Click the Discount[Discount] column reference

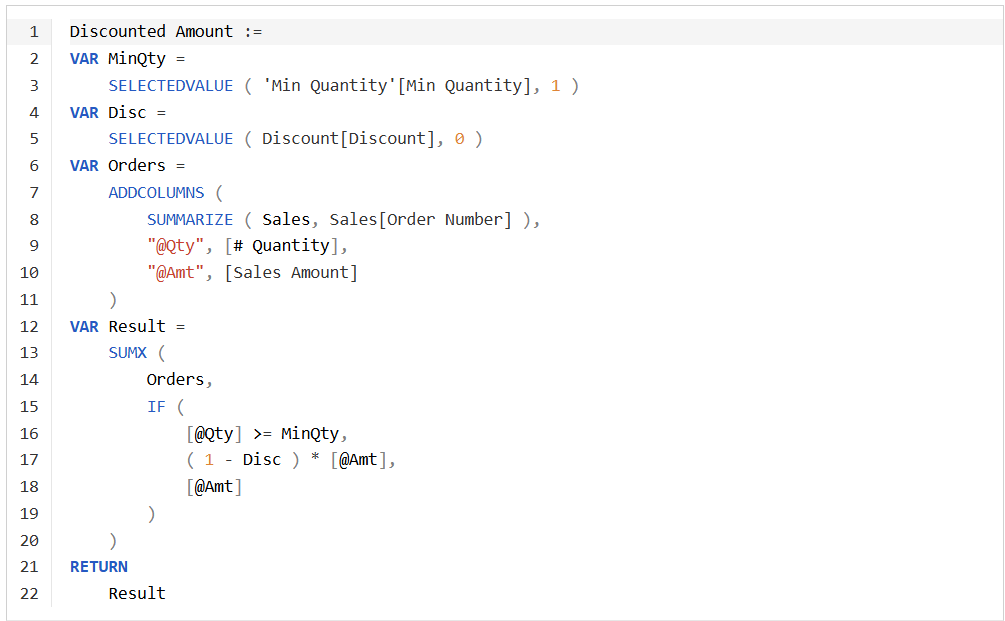(349, 138)
